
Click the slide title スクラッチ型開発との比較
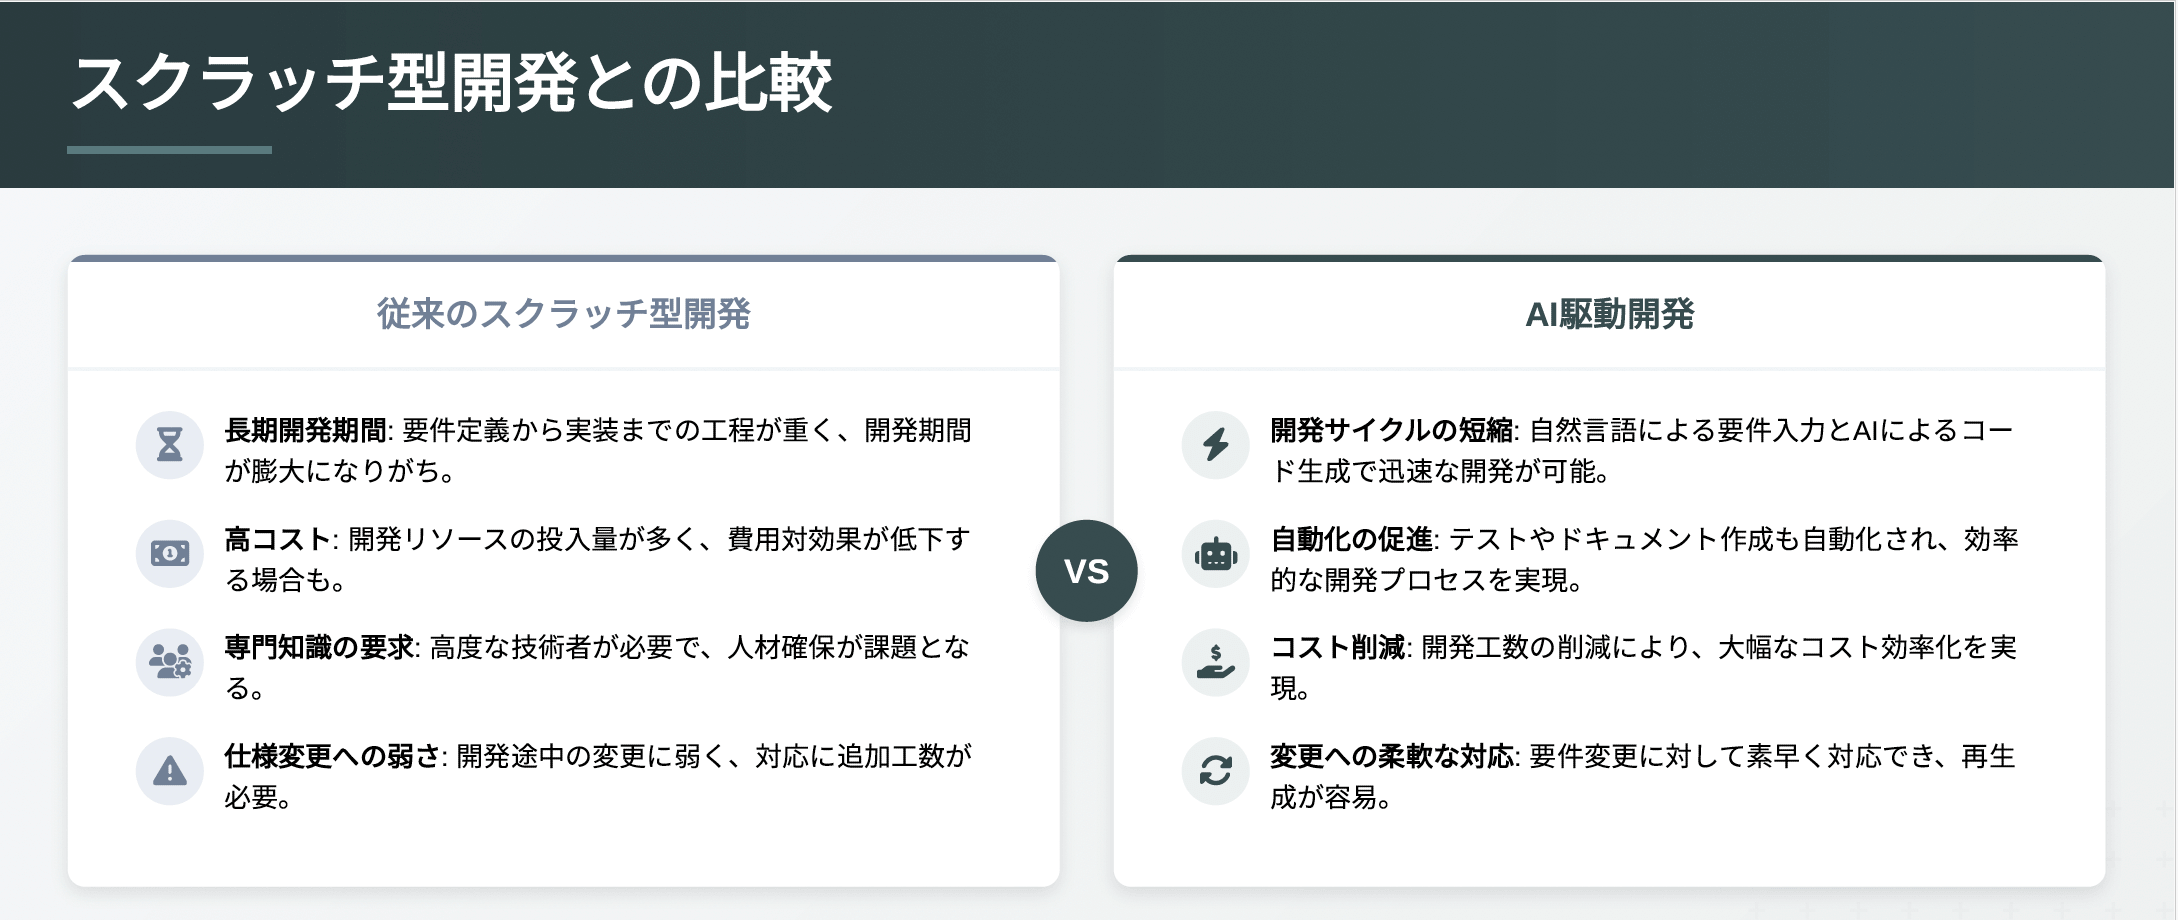click(x=451, y=82)
